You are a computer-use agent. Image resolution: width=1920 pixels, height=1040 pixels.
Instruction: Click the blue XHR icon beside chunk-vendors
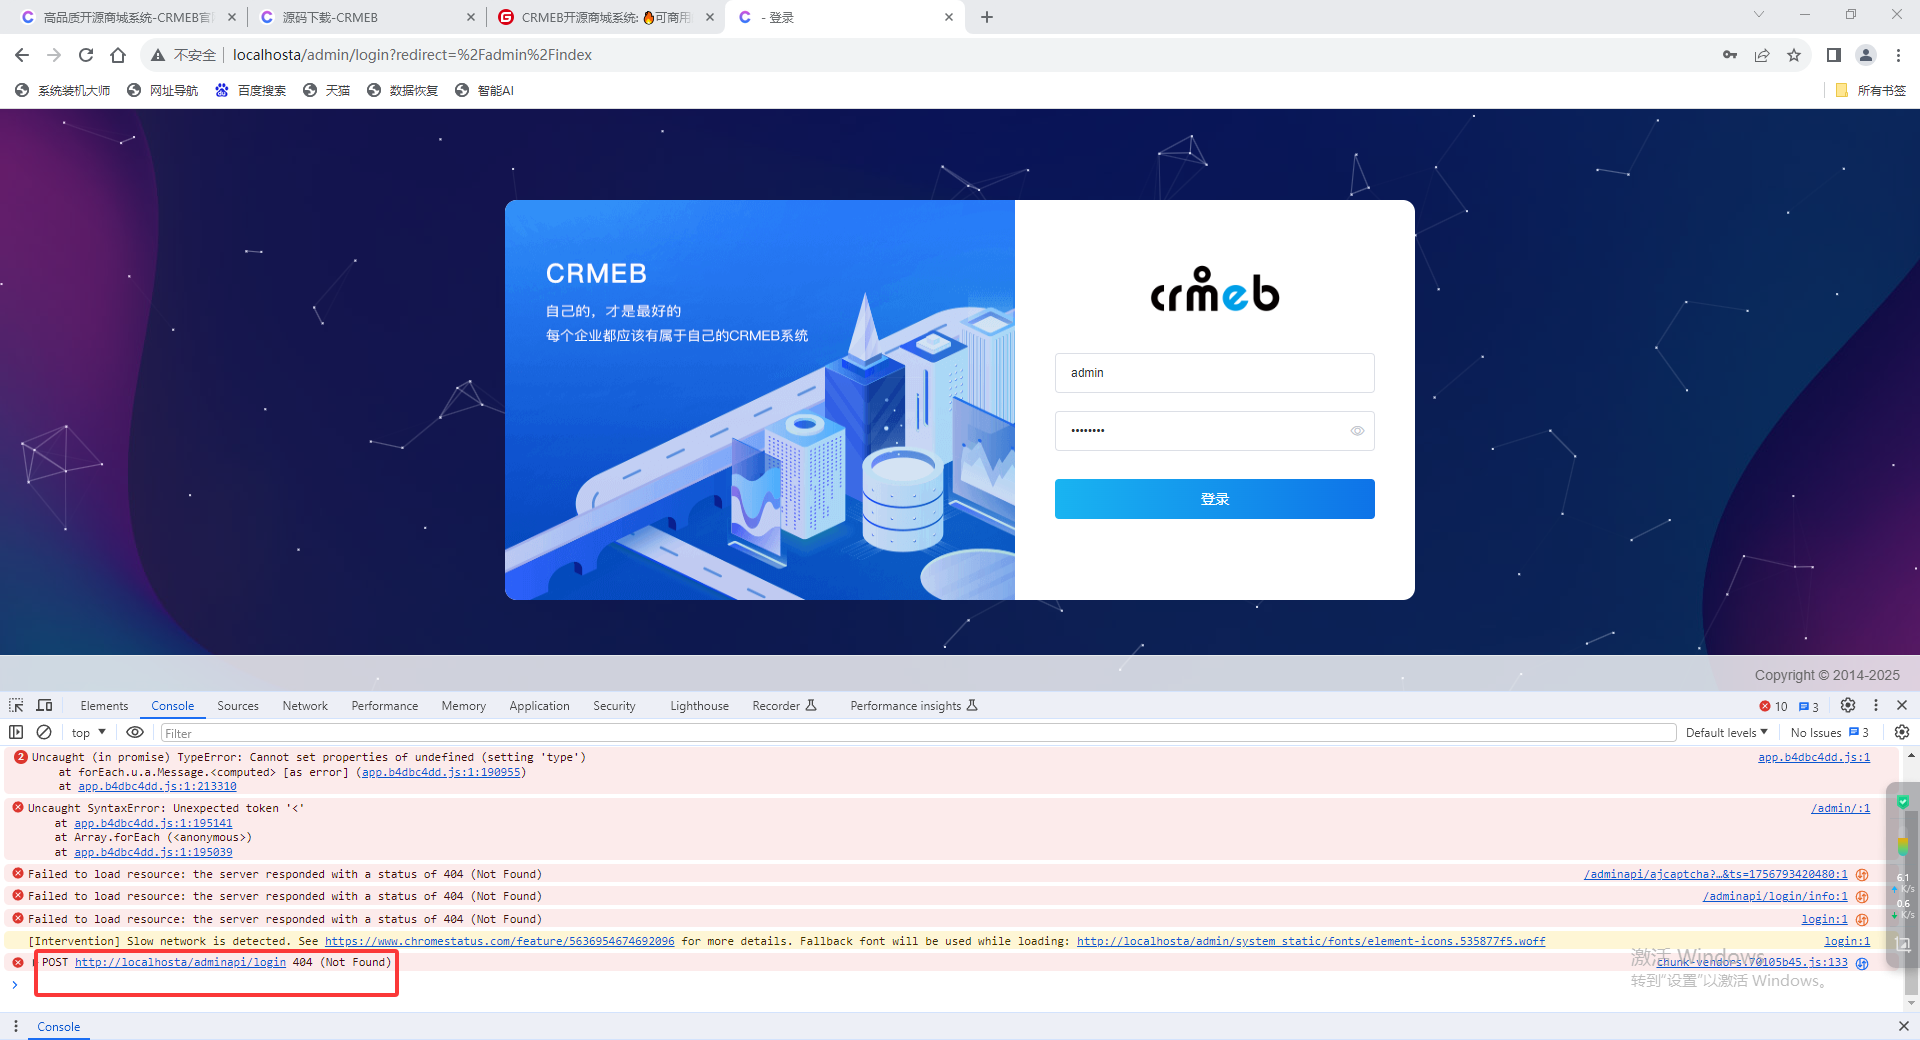pyautogui.click(x=1862, y=963)
